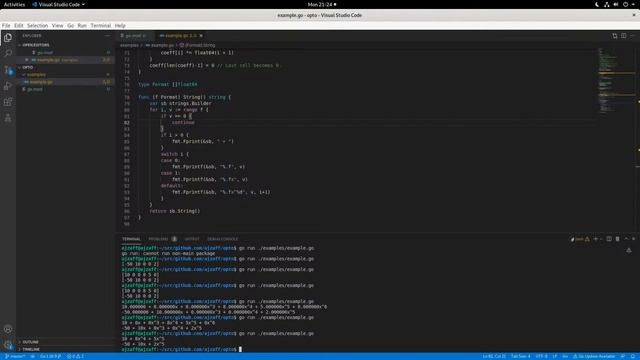Maximize the terminal panel with up chevron
The width and height of the screenshot is (640, 360).
627,239
